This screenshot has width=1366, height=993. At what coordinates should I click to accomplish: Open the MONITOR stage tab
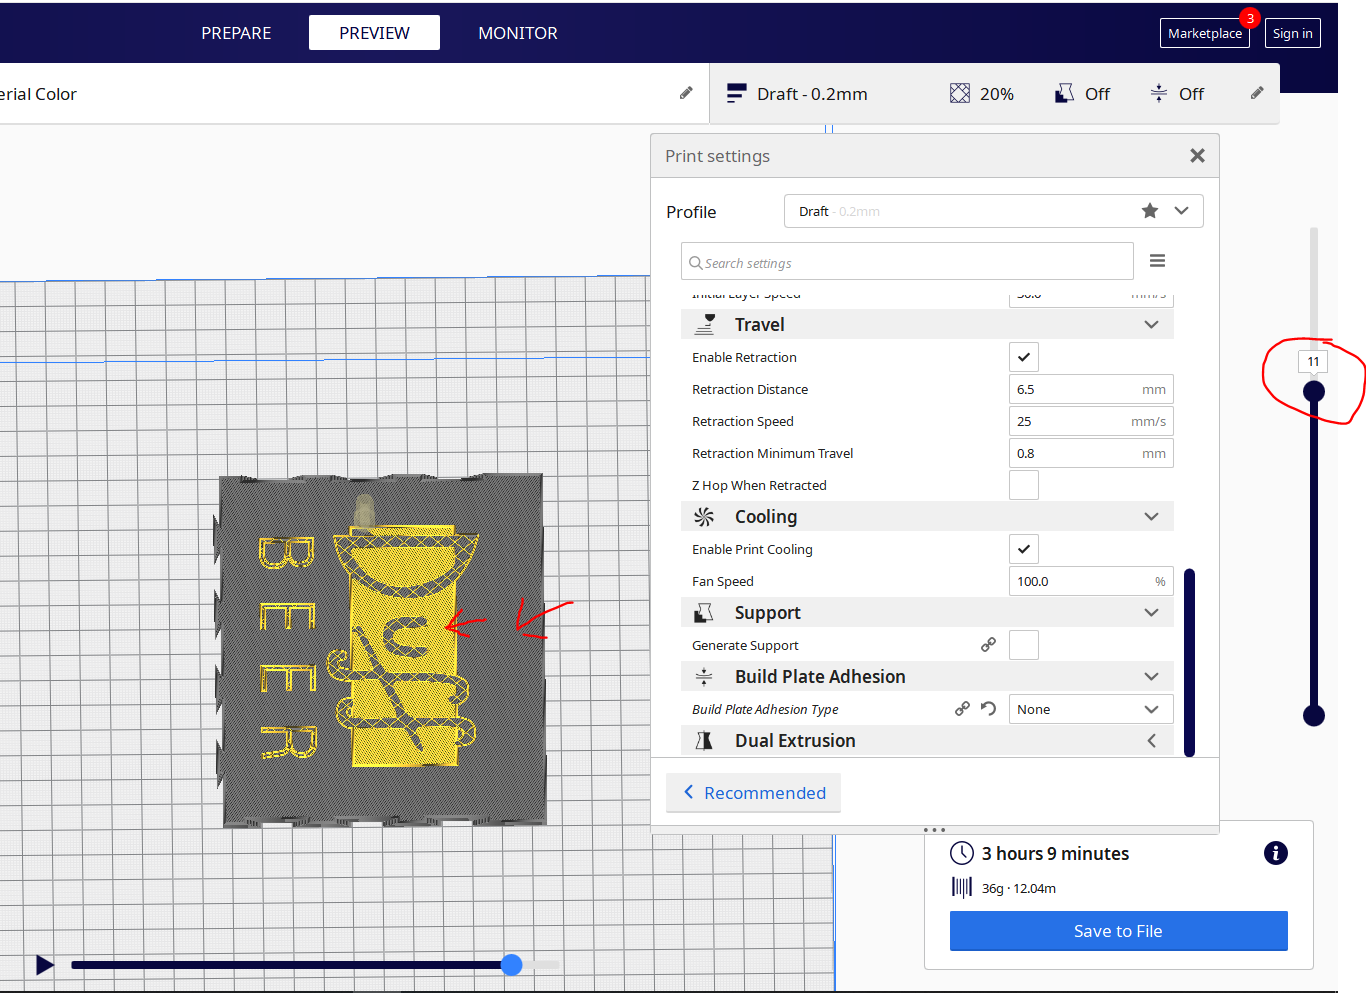coord(518,33)
